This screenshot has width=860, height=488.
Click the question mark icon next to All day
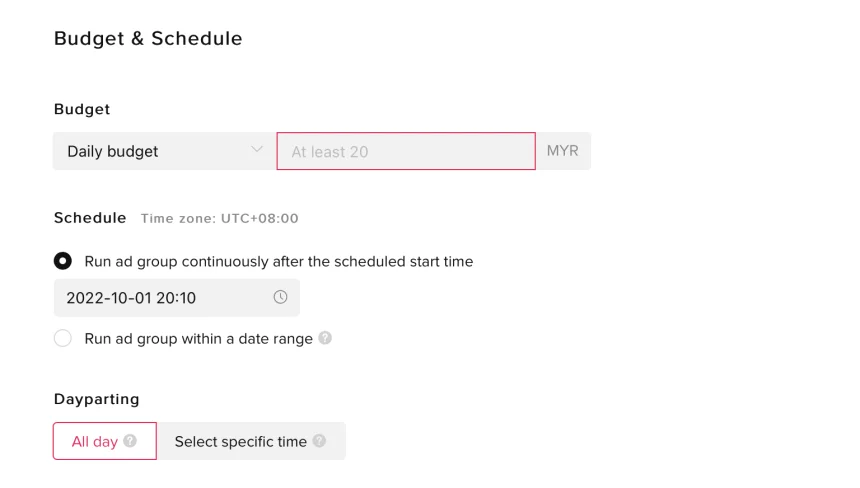[x=131, y=441]
